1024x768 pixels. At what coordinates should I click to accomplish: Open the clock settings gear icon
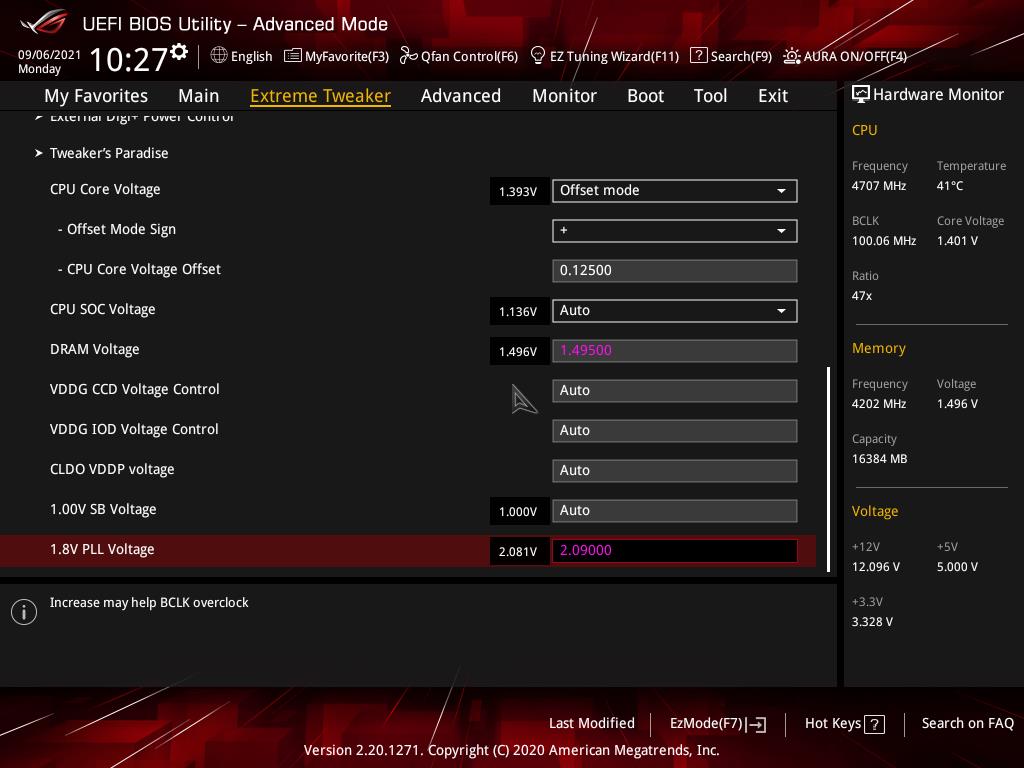pyautogui.click(x=179, y=52)
